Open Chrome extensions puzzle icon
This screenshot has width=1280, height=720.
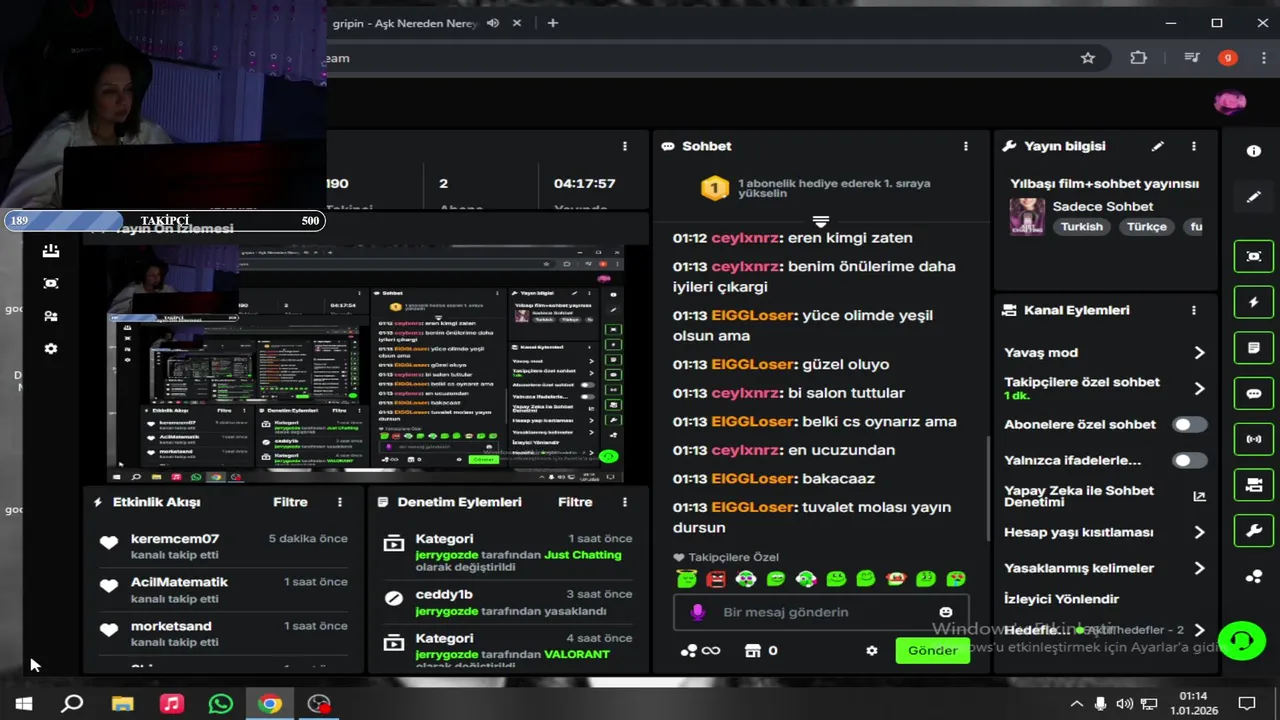tap(1138, 58)
